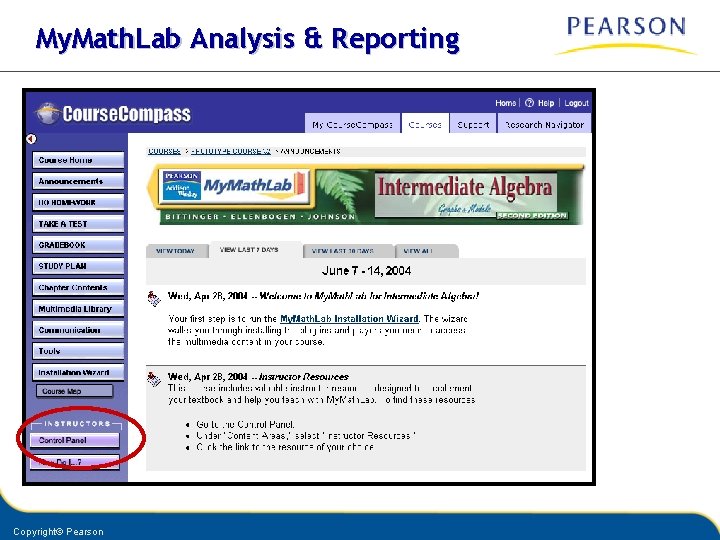Click the 'ANNOUNCEMENTS' breadcrumb text

coord(310,151)
